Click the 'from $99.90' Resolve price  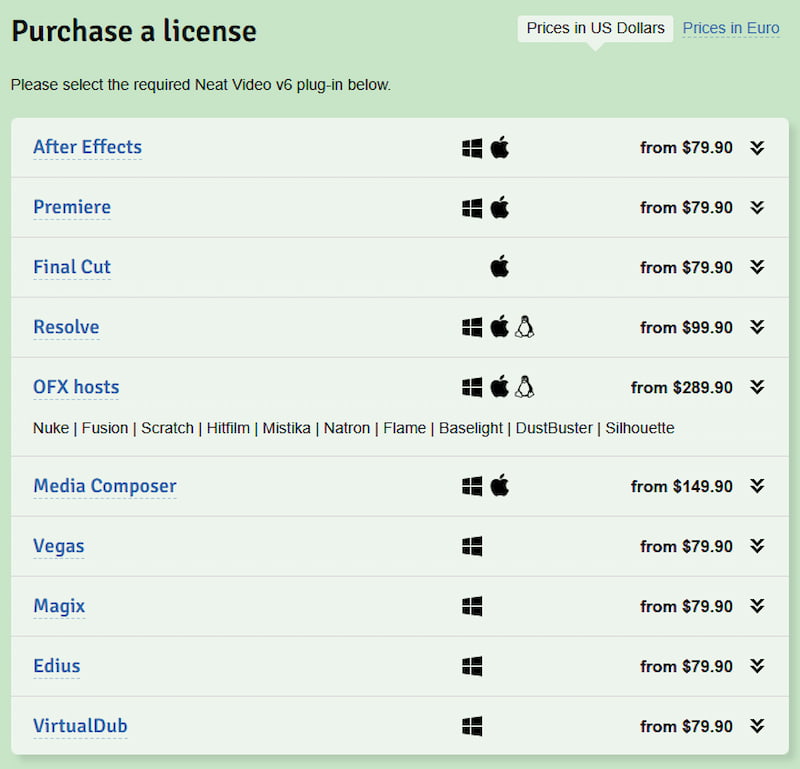tap(687, 328)
